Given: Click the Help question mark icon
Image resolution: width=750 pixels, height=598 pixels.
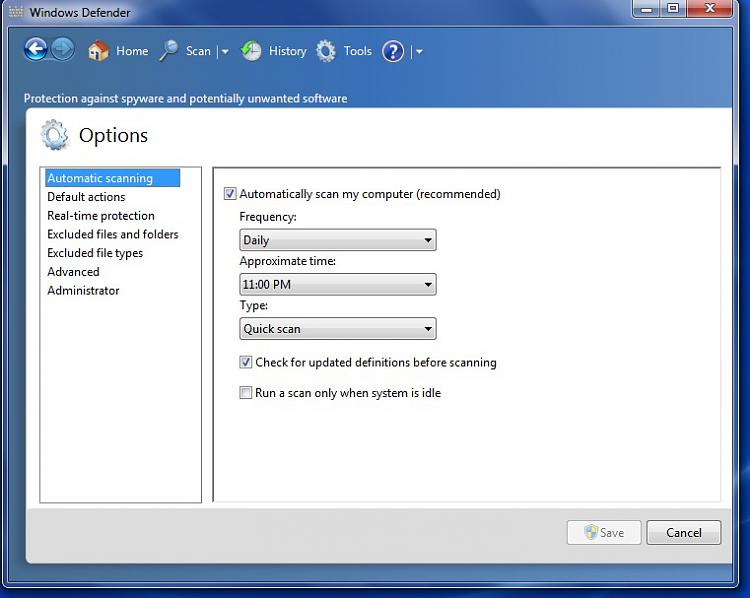Looking at the screenshot, I should (x=393, y=51).
